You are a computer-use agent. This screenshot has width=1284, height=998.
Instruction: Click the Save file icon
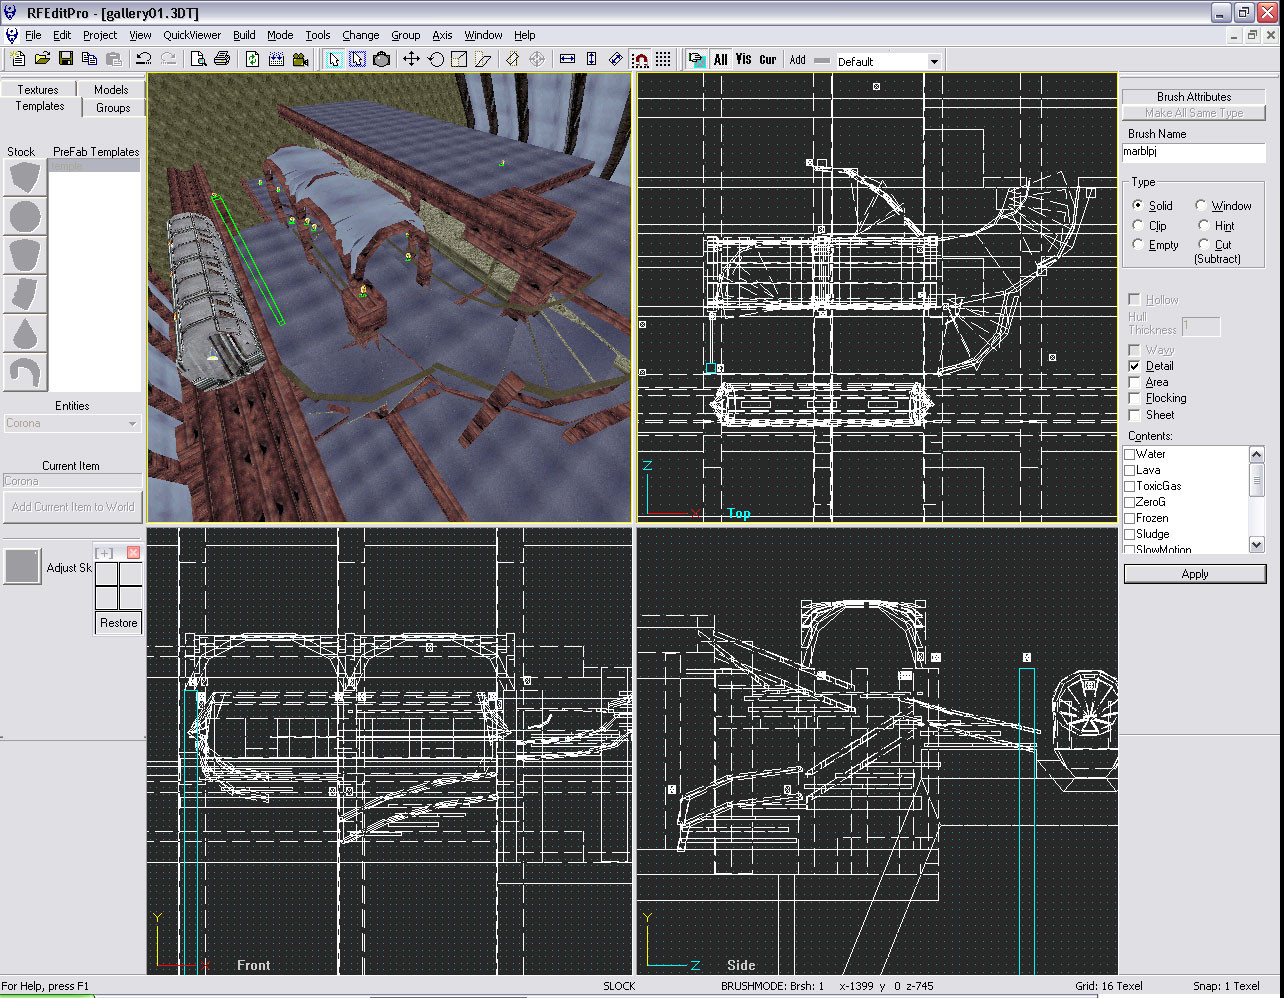[64, 60]
